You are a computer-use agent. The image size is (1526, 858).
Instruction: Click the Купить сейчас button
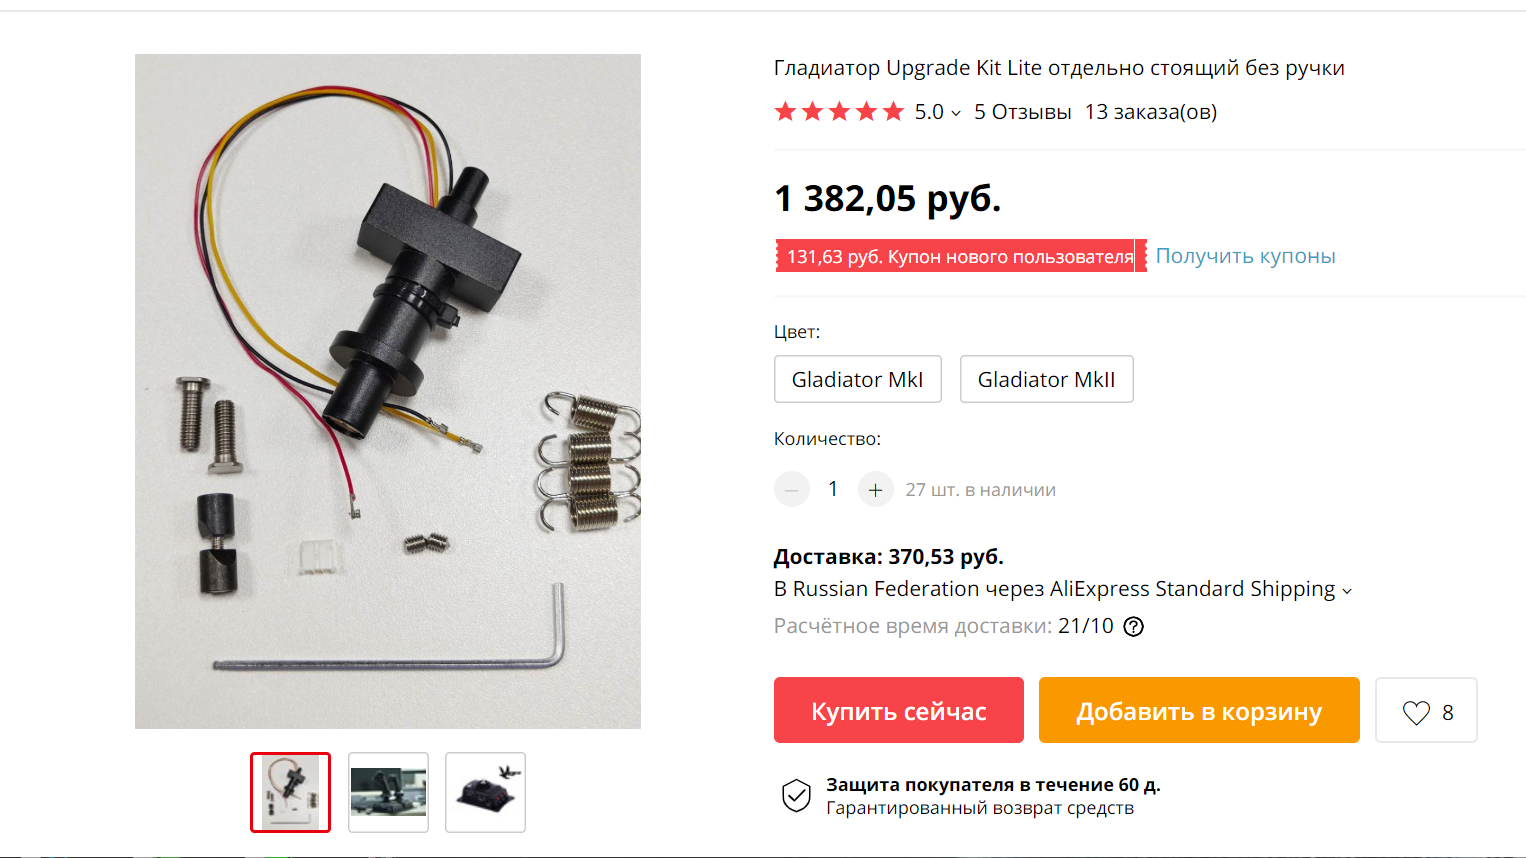[x=899, y=710]
